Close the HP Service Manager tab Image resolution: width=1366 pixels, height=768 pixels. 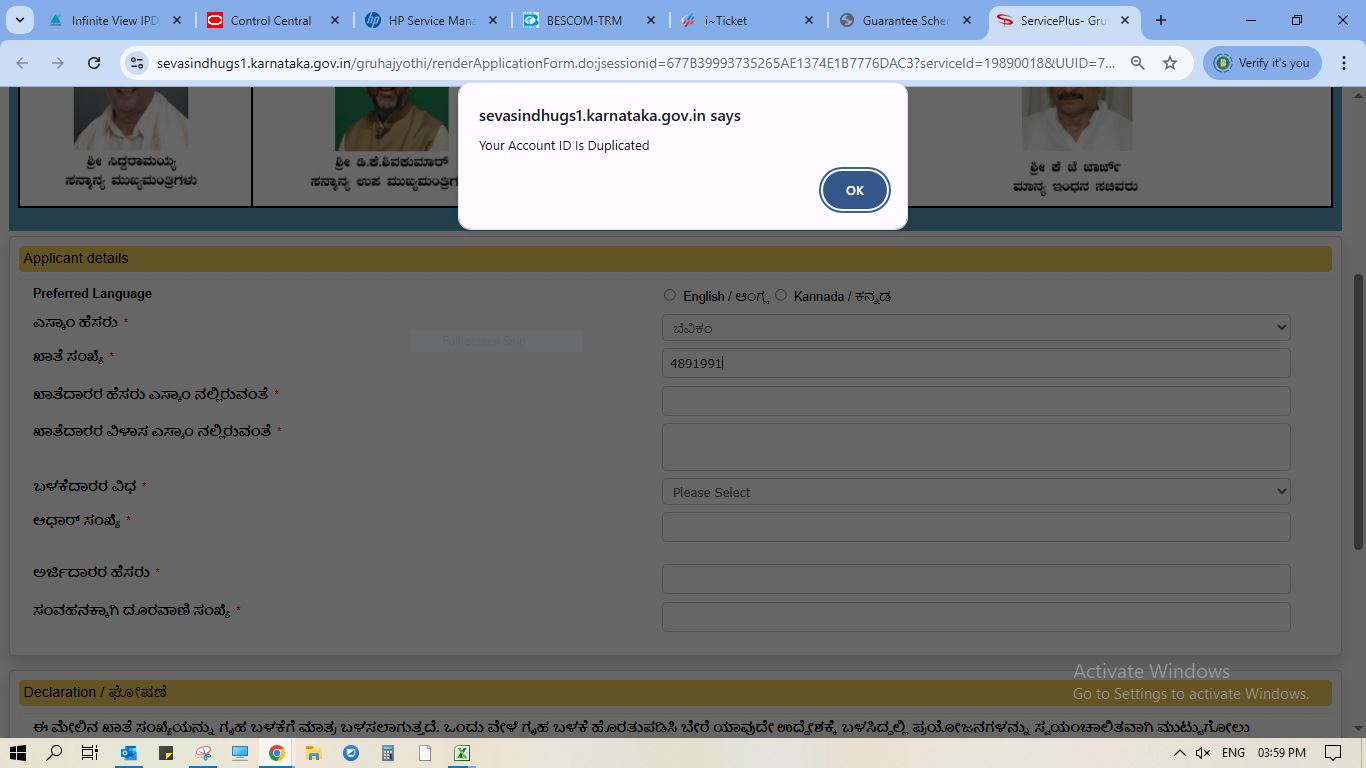[x=493, y=20]
